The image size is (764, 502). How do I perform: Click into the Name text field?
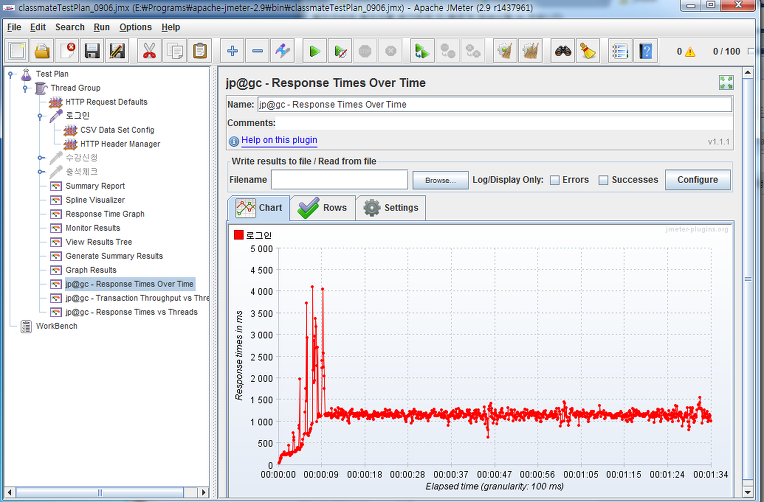[x=494, y=105]
